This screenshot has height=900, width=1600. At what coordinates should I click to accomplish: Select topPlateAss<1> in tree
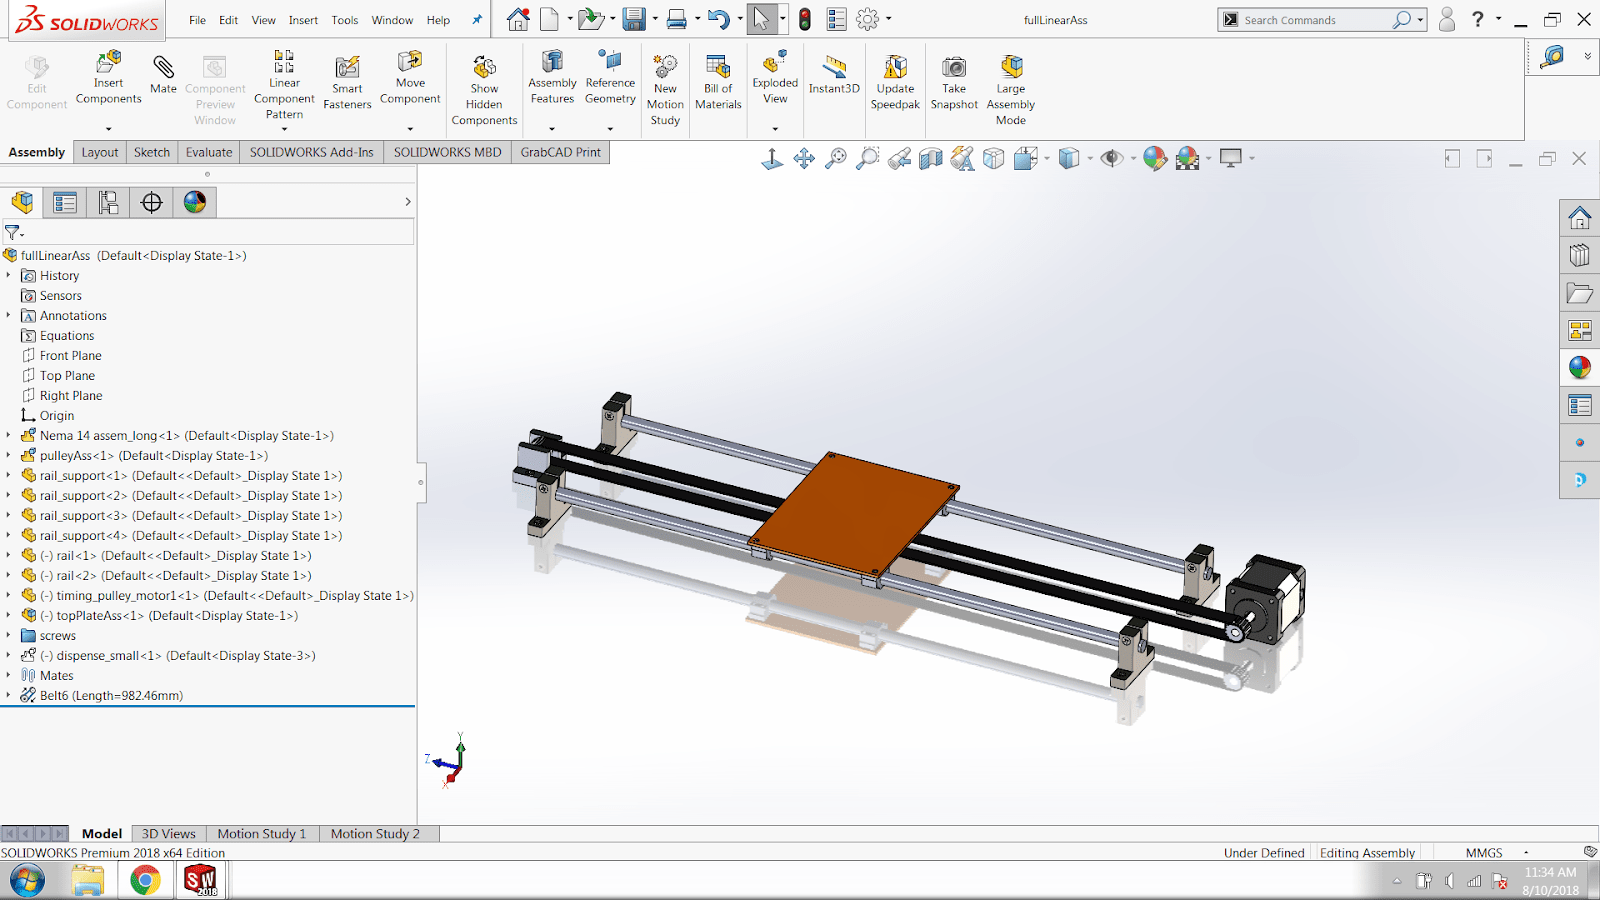click(x=168, y=615)
